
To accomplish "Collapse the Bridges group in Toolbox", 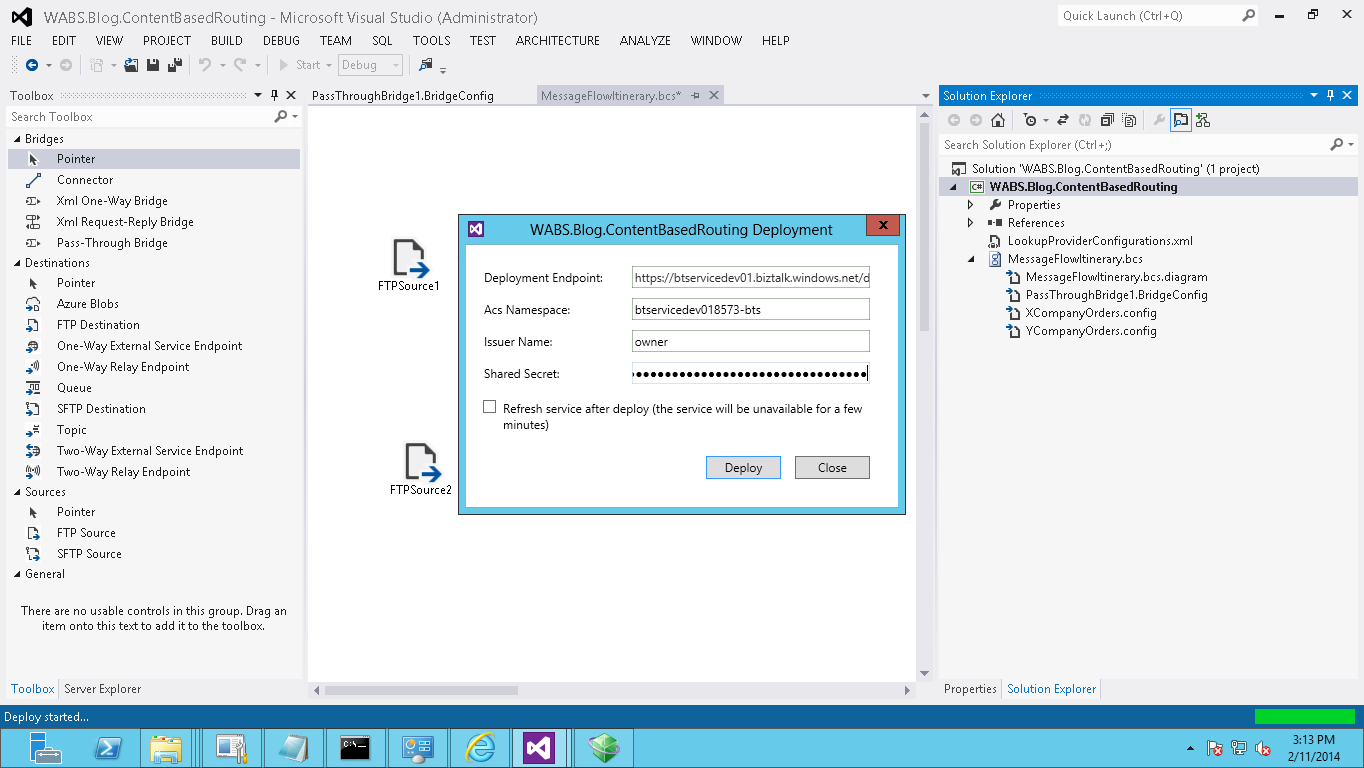I will (x=17, y=139).
